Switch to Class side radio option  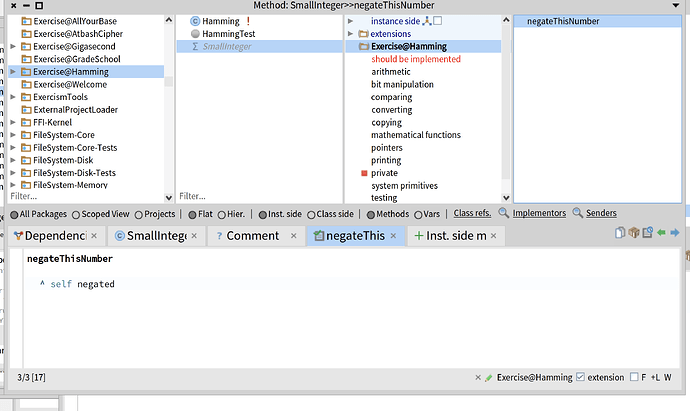[311, 215]
